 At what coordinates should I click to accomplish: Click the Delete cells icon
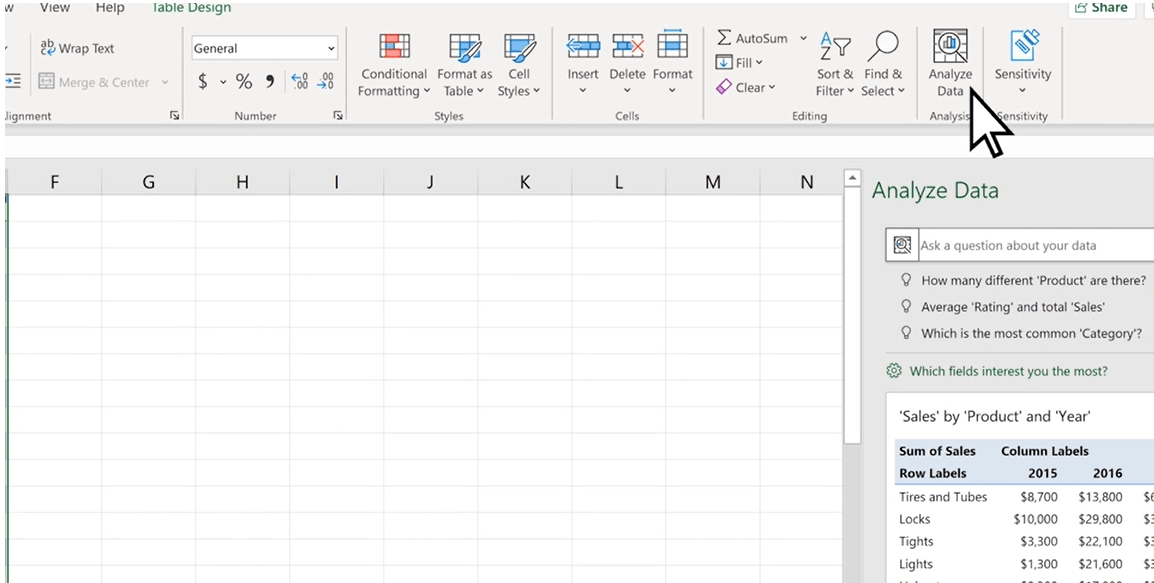[627, 47]
